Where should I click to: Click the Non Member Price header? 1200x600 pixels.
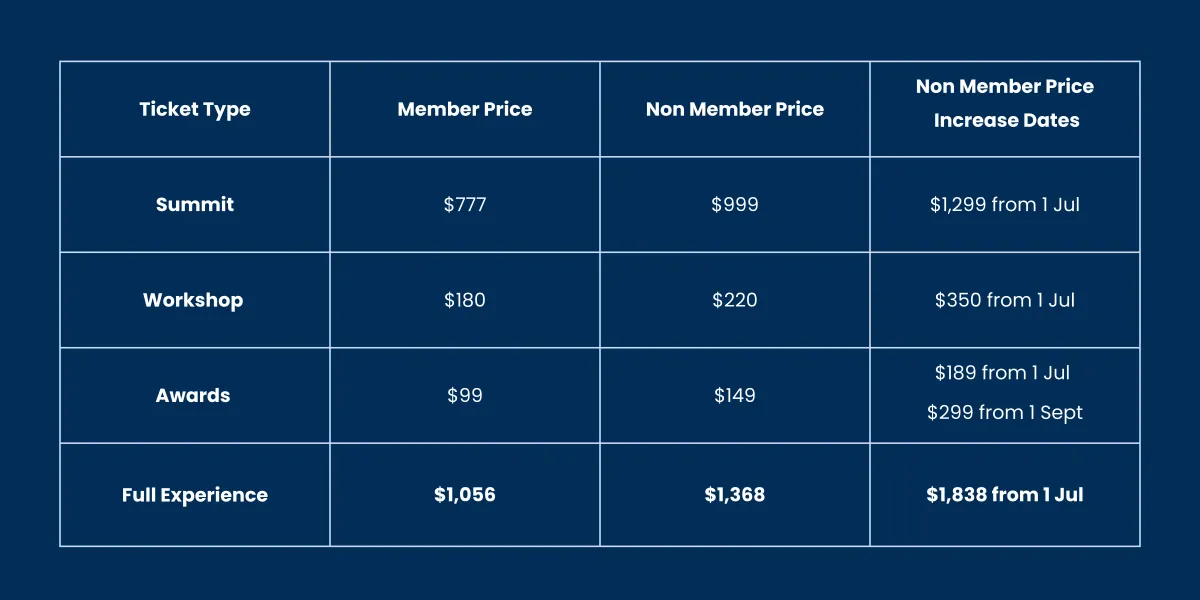click(x=735, y=109)
